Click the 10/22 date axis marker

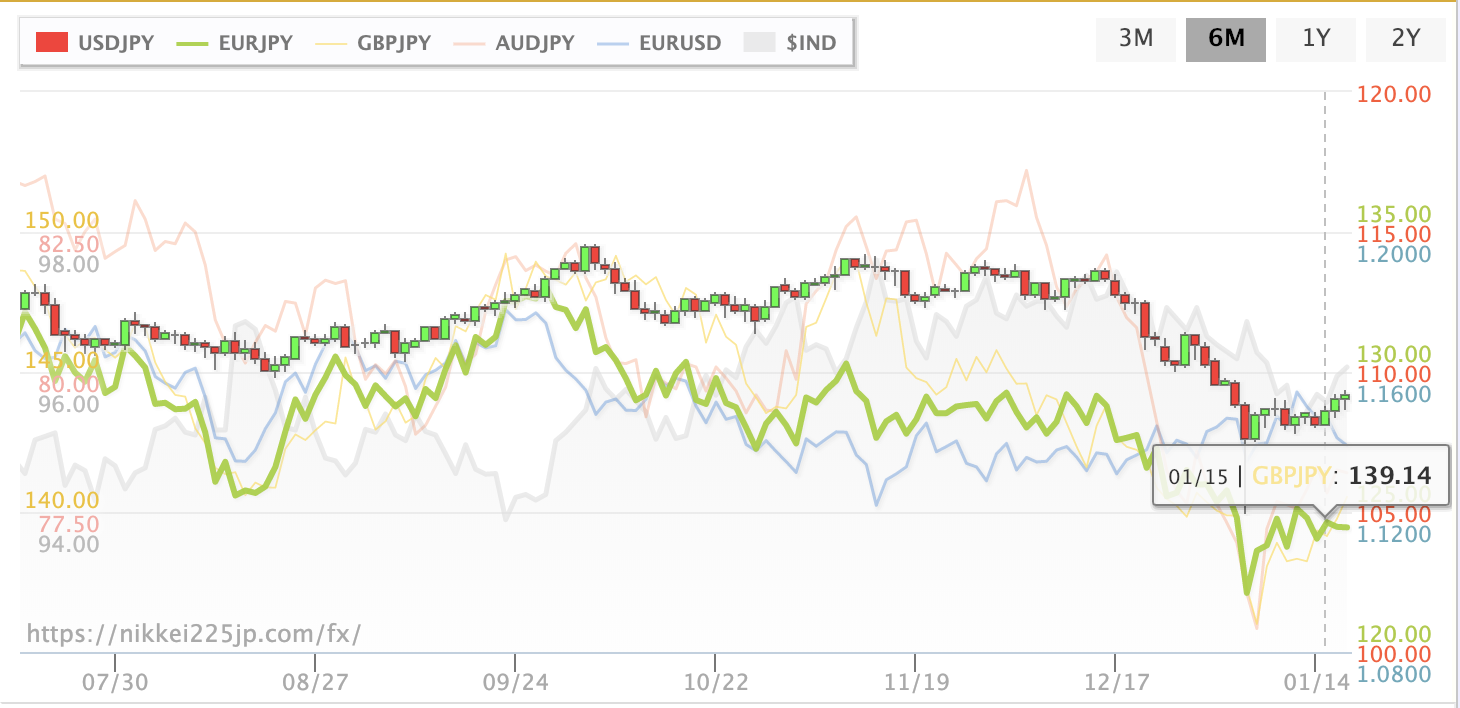pos(715,682)
